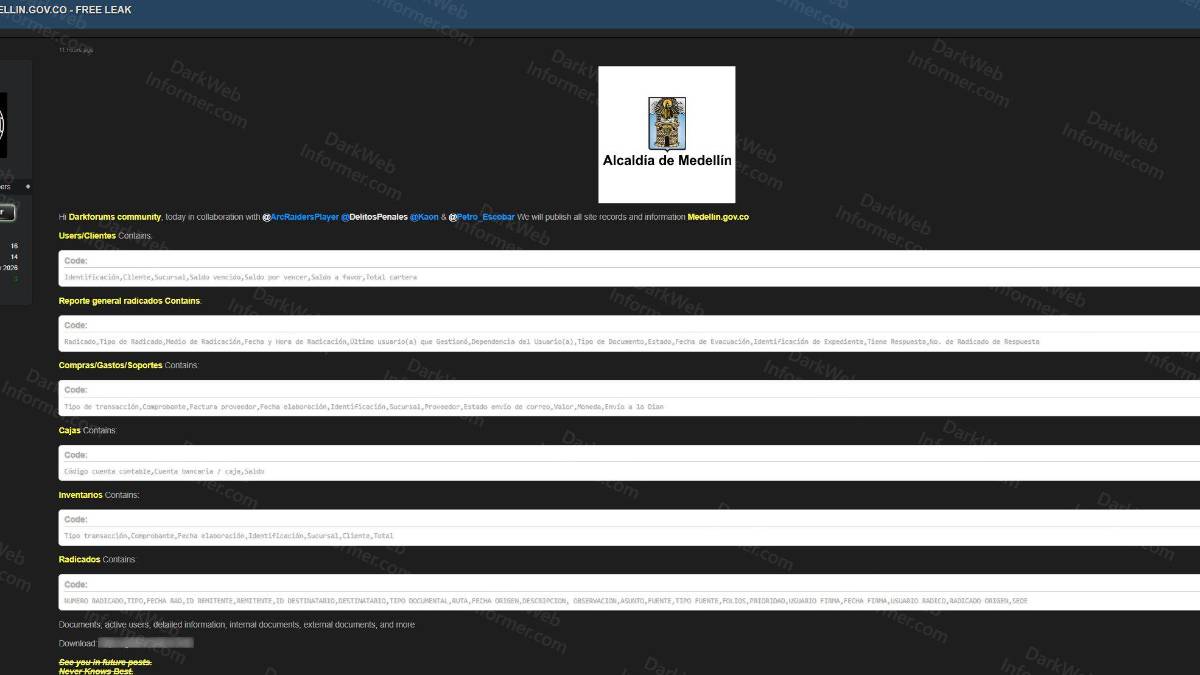Click the poster's avatar in left sidebar
Screen dimensions: 1200x675
pos(3,125)
